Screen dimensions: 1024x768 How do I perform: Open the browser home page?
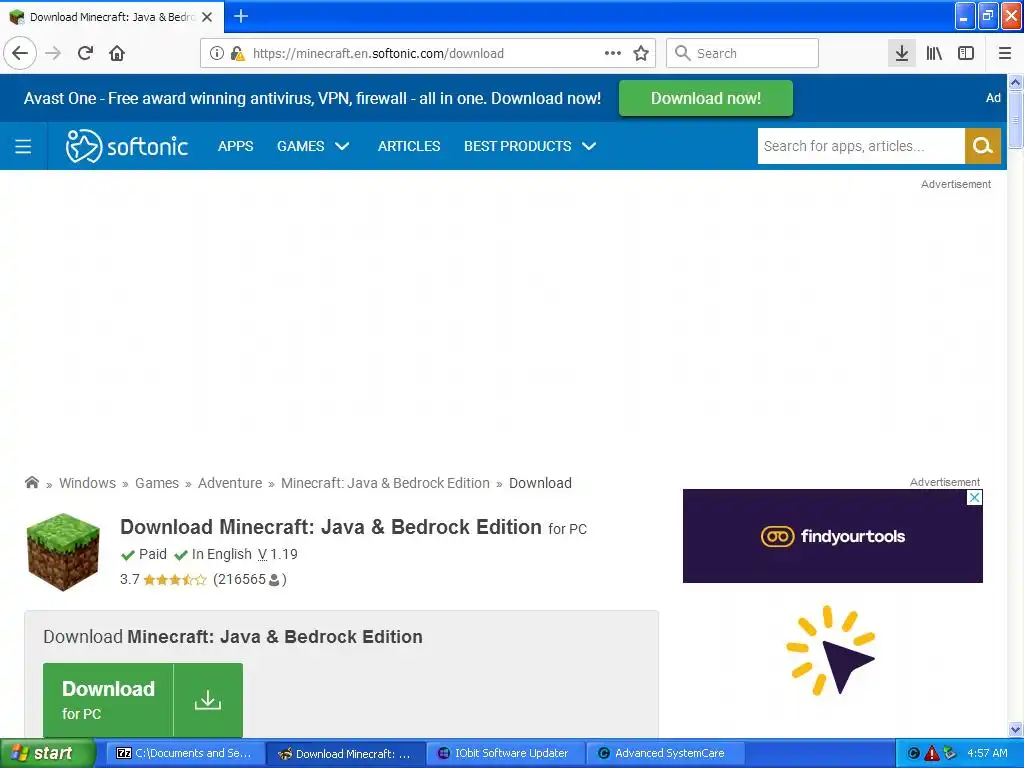(x=117, y=53)
